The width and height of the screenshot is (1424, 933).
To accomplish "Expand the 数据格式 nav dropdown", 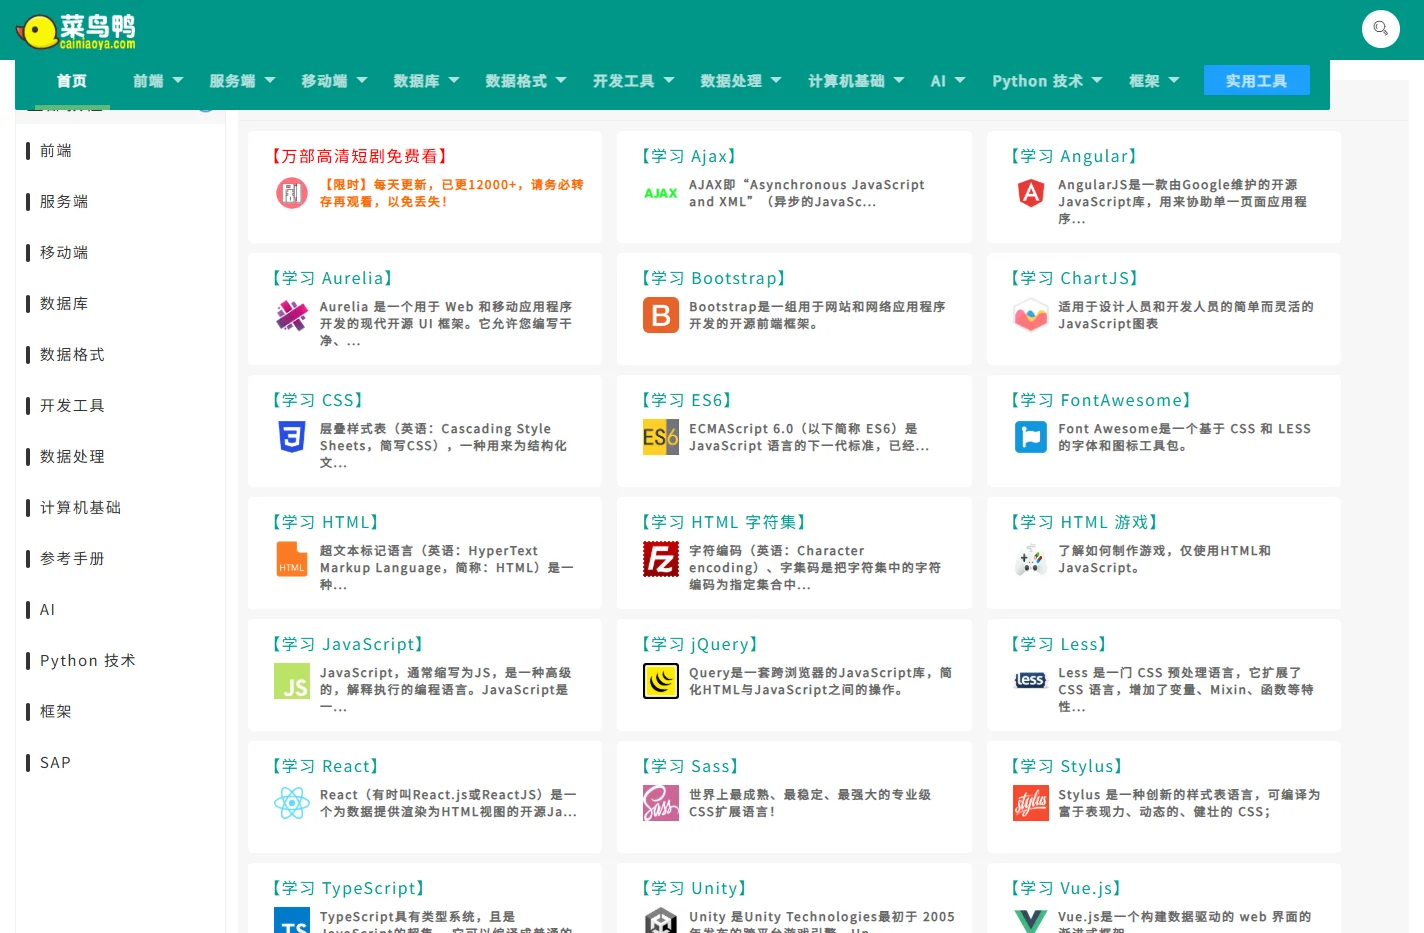I will coord(526,81).
